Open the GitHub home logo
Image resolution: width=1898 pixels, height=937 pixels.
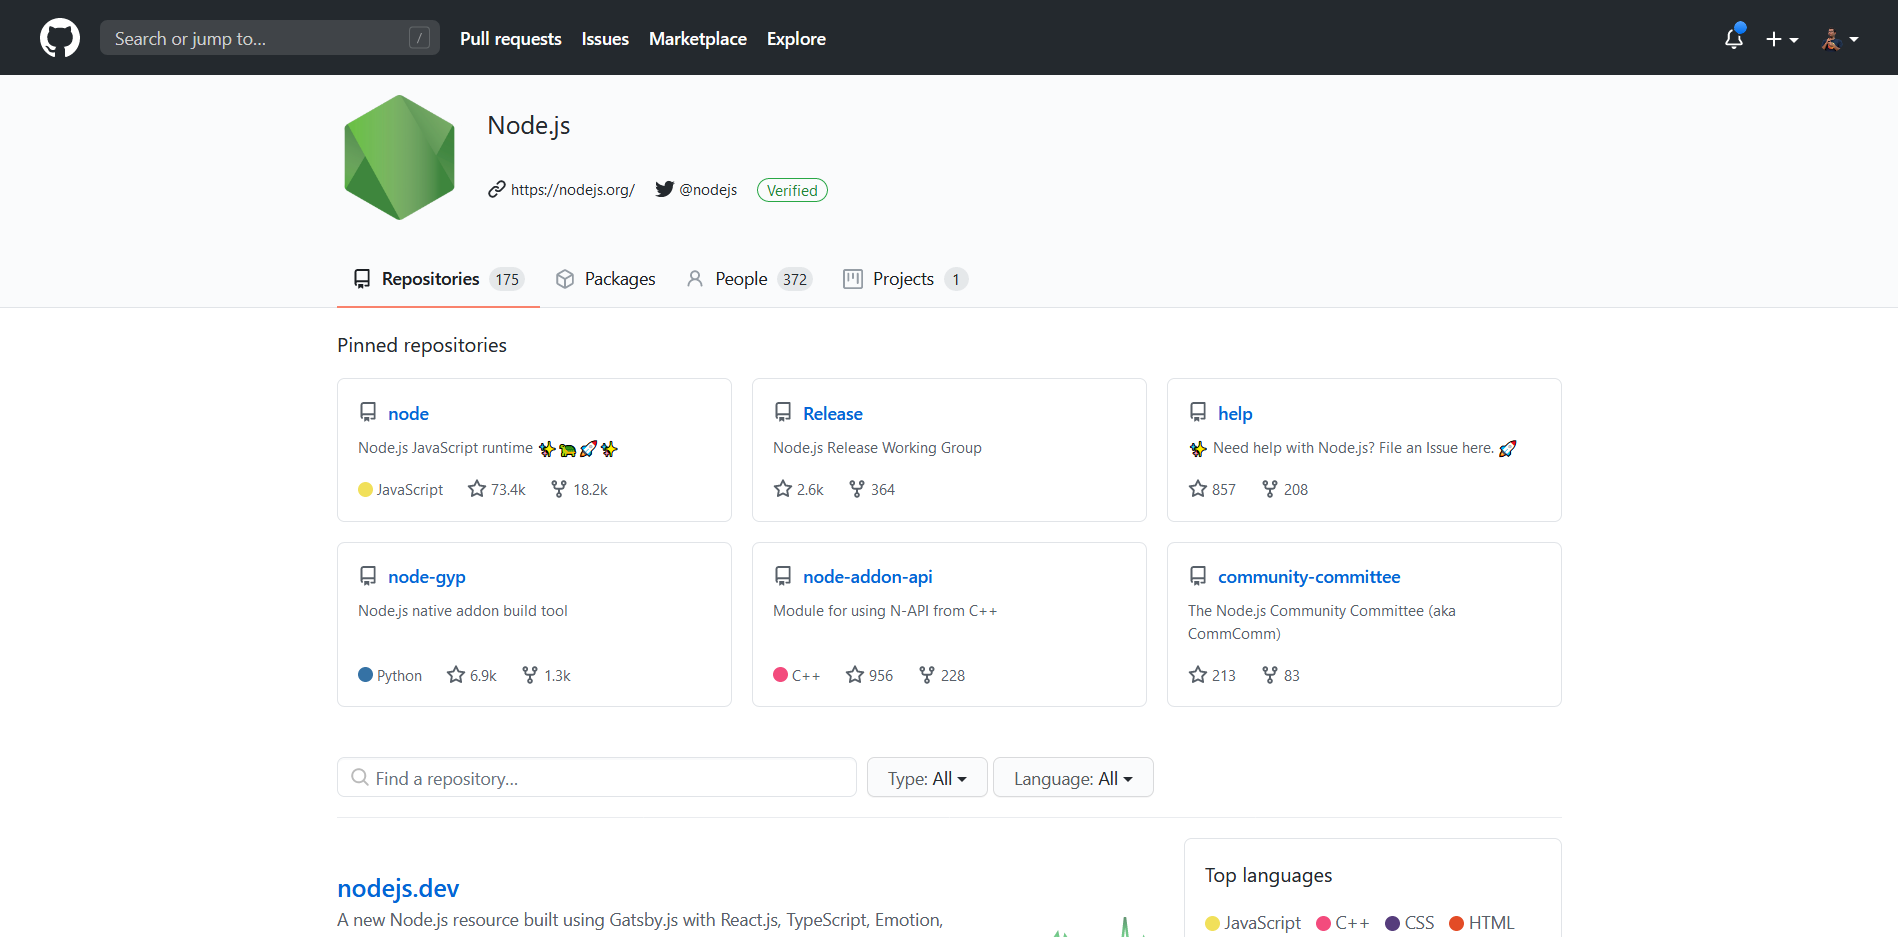60,38
